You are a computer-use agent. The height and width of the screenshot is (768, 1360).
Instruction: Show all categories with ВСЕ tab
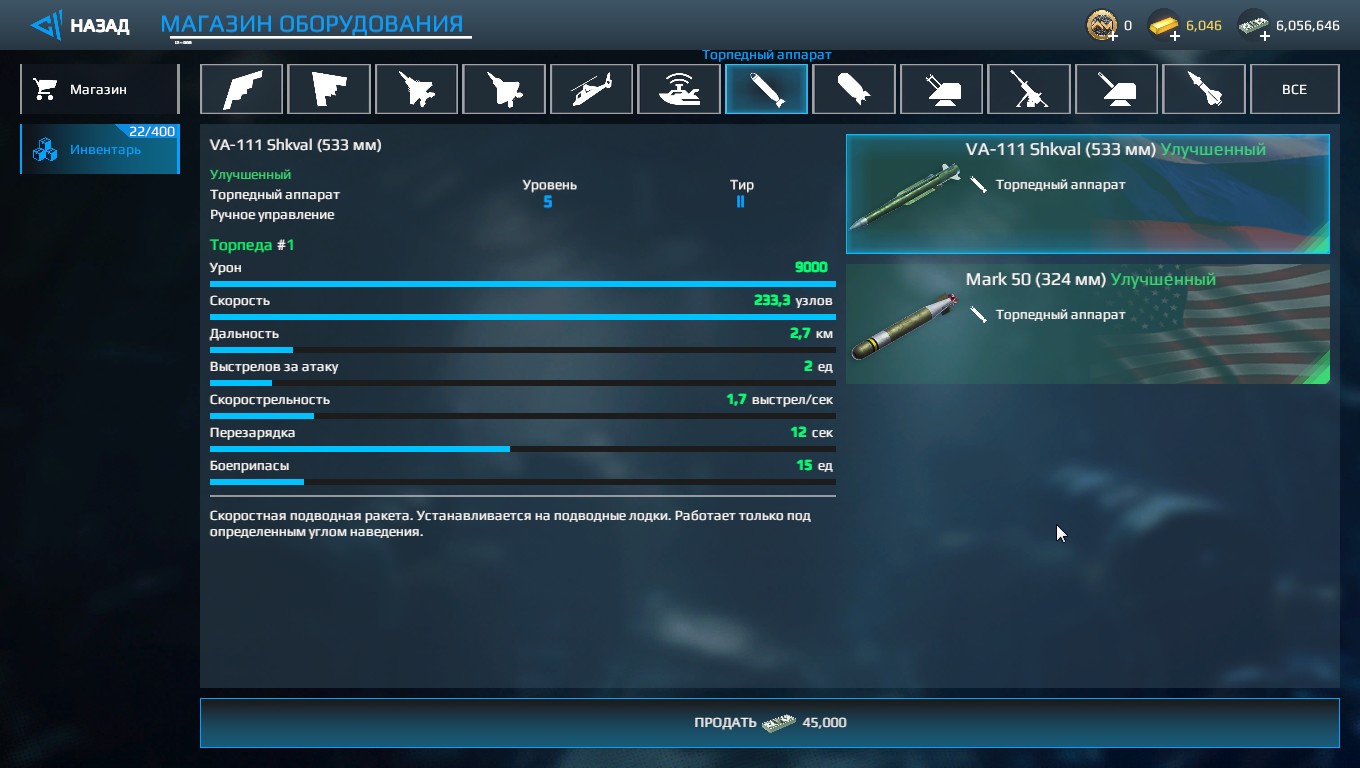(x=1294, y=89)
